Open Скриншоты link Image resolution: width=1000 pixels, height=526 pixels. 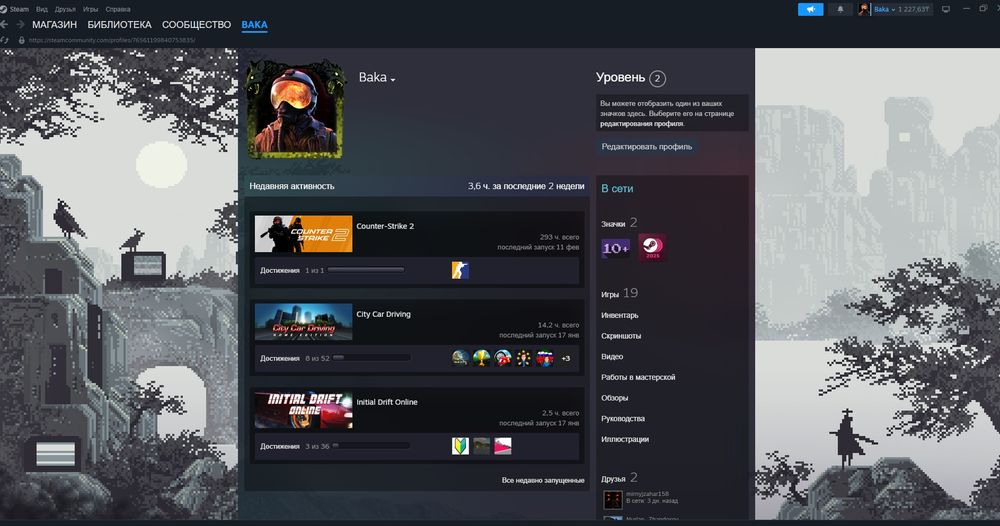tap(621, 336)
